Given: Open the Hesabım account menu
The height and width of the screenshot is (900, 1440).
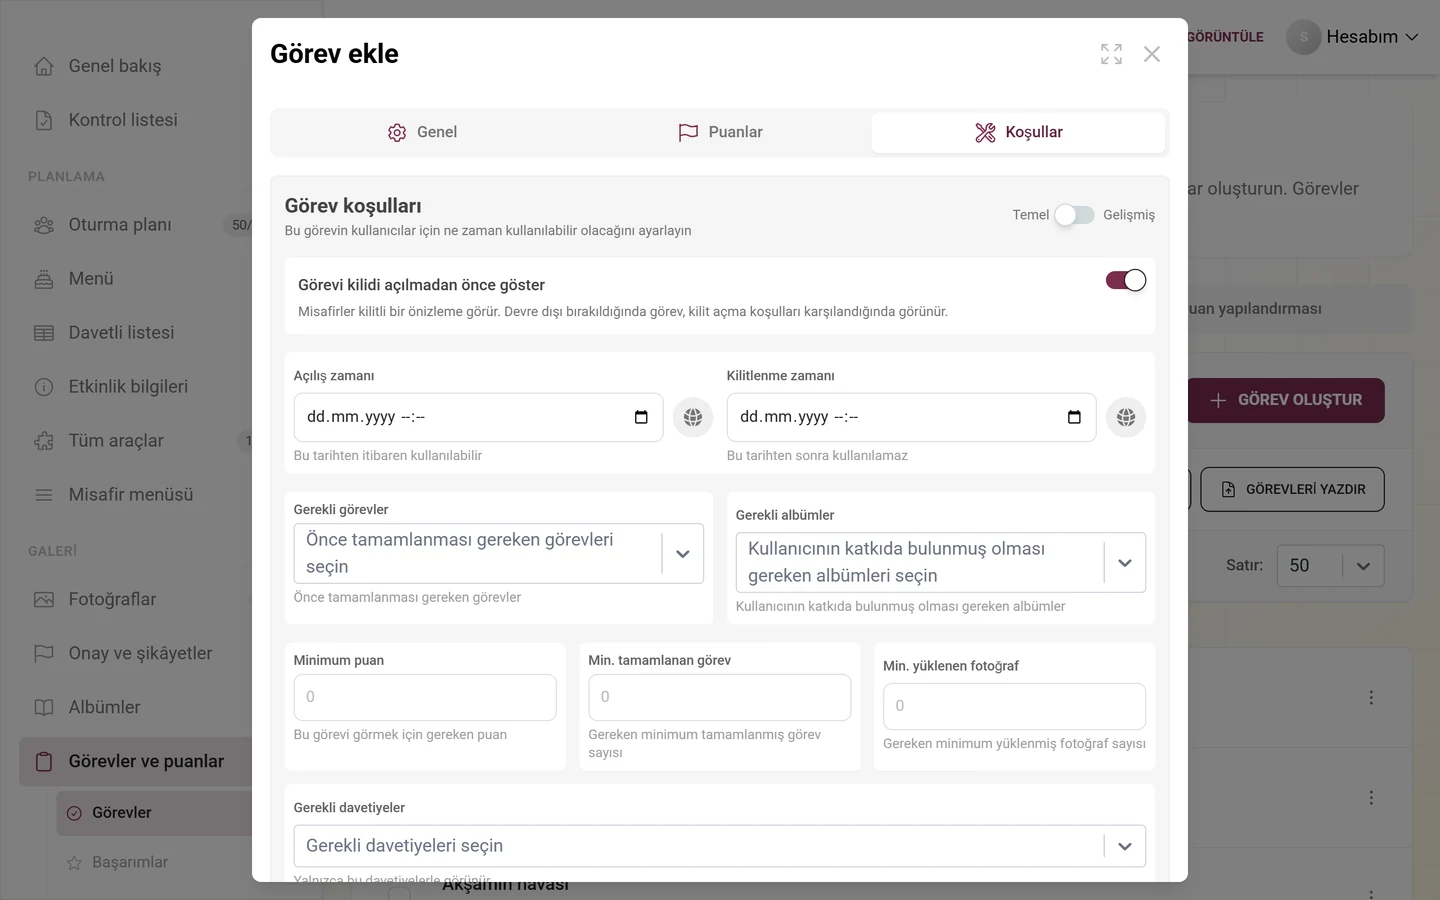Looking at the screenshot, I should tap(1353, 37).
